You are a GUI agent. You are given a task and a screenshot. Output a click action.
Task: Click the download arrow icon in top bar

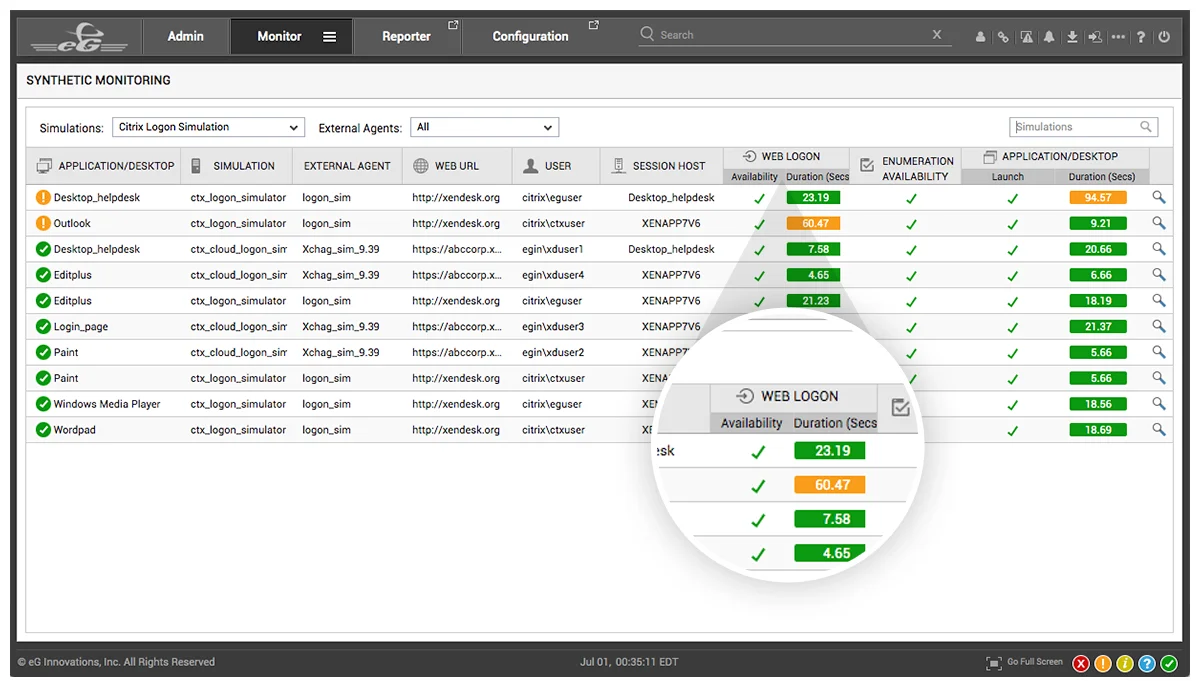1072,37
